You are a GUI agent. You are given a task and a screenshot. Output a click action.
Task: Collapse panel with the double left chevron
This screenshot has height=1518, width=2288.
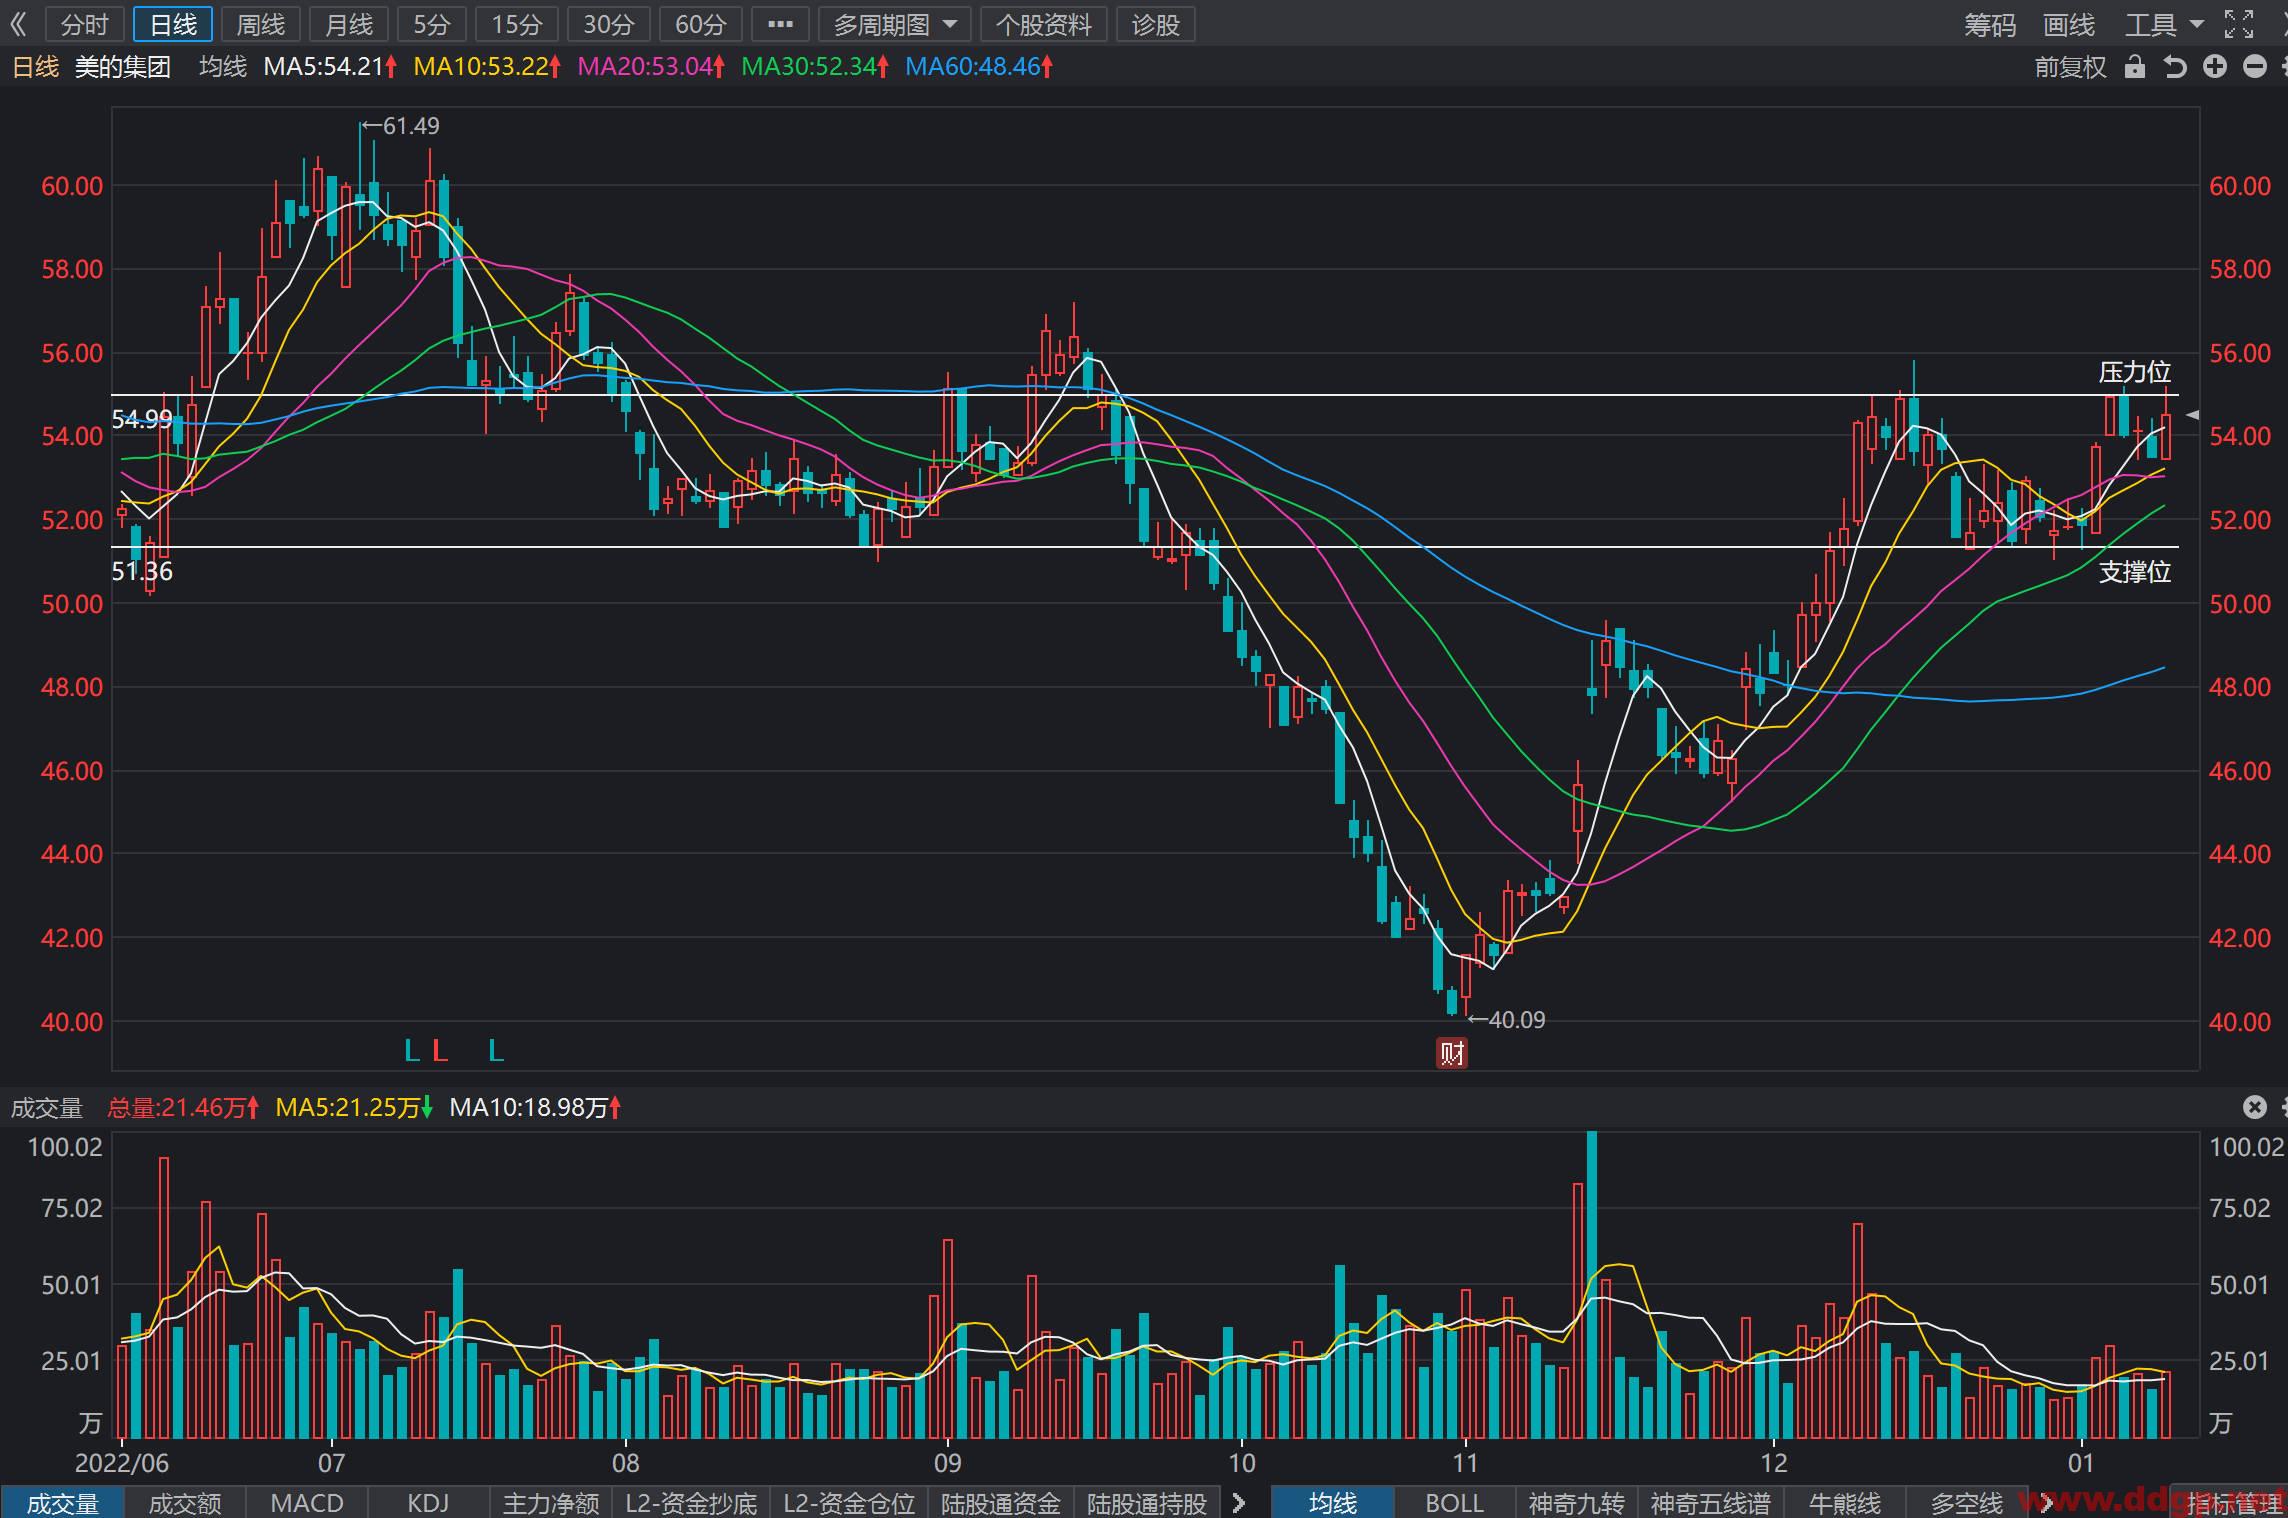18,24
